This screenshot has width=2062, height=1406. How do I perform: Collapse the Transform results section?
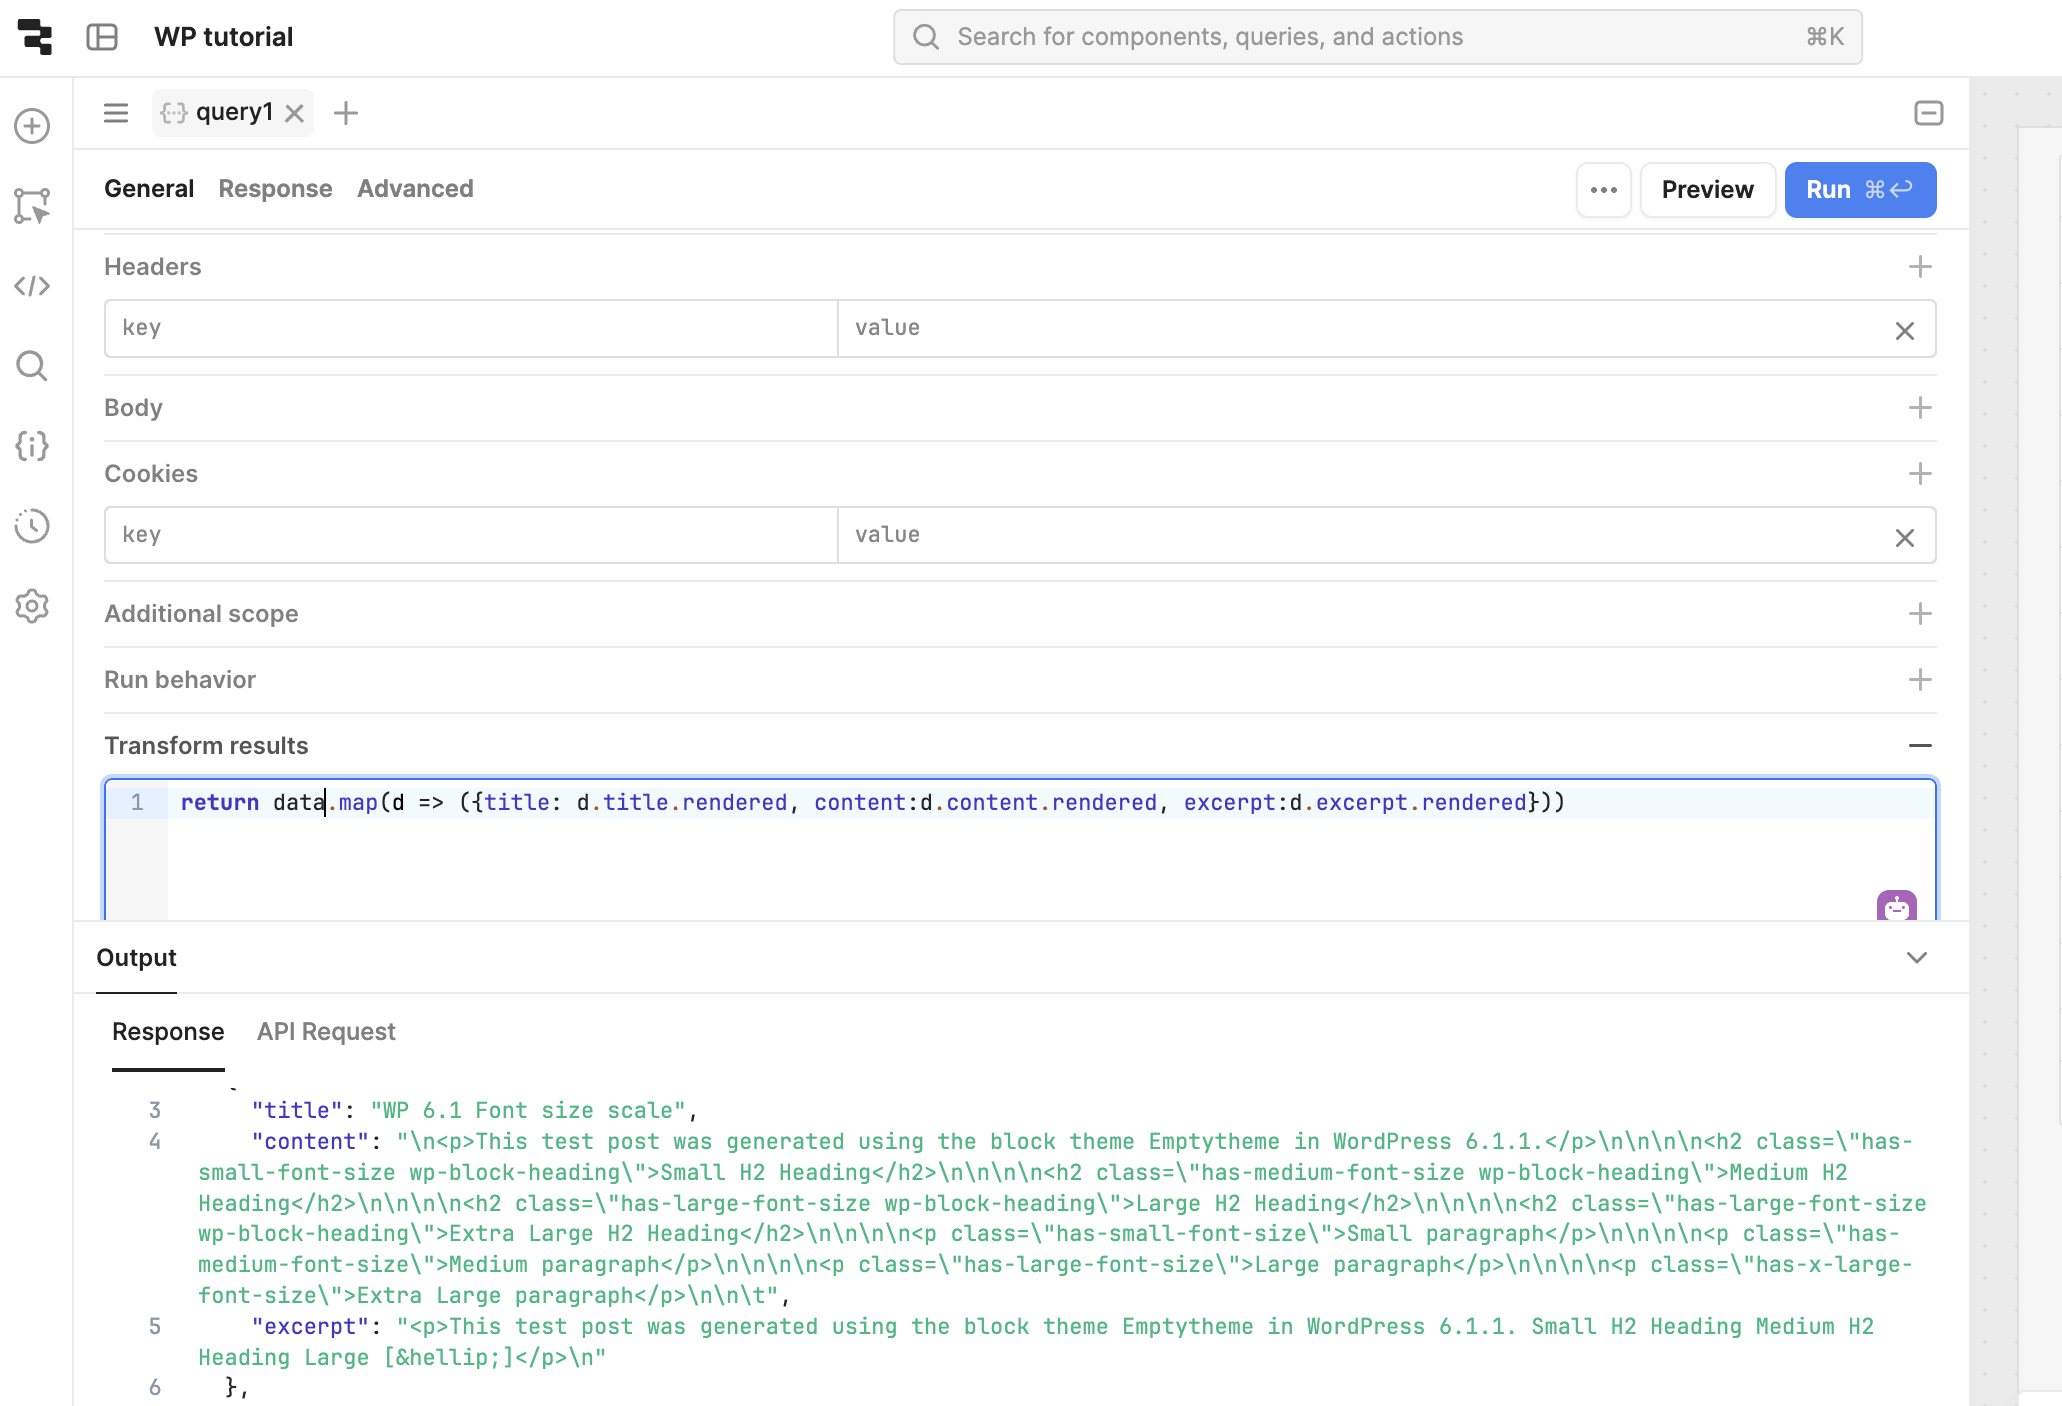coord(1919,746)
